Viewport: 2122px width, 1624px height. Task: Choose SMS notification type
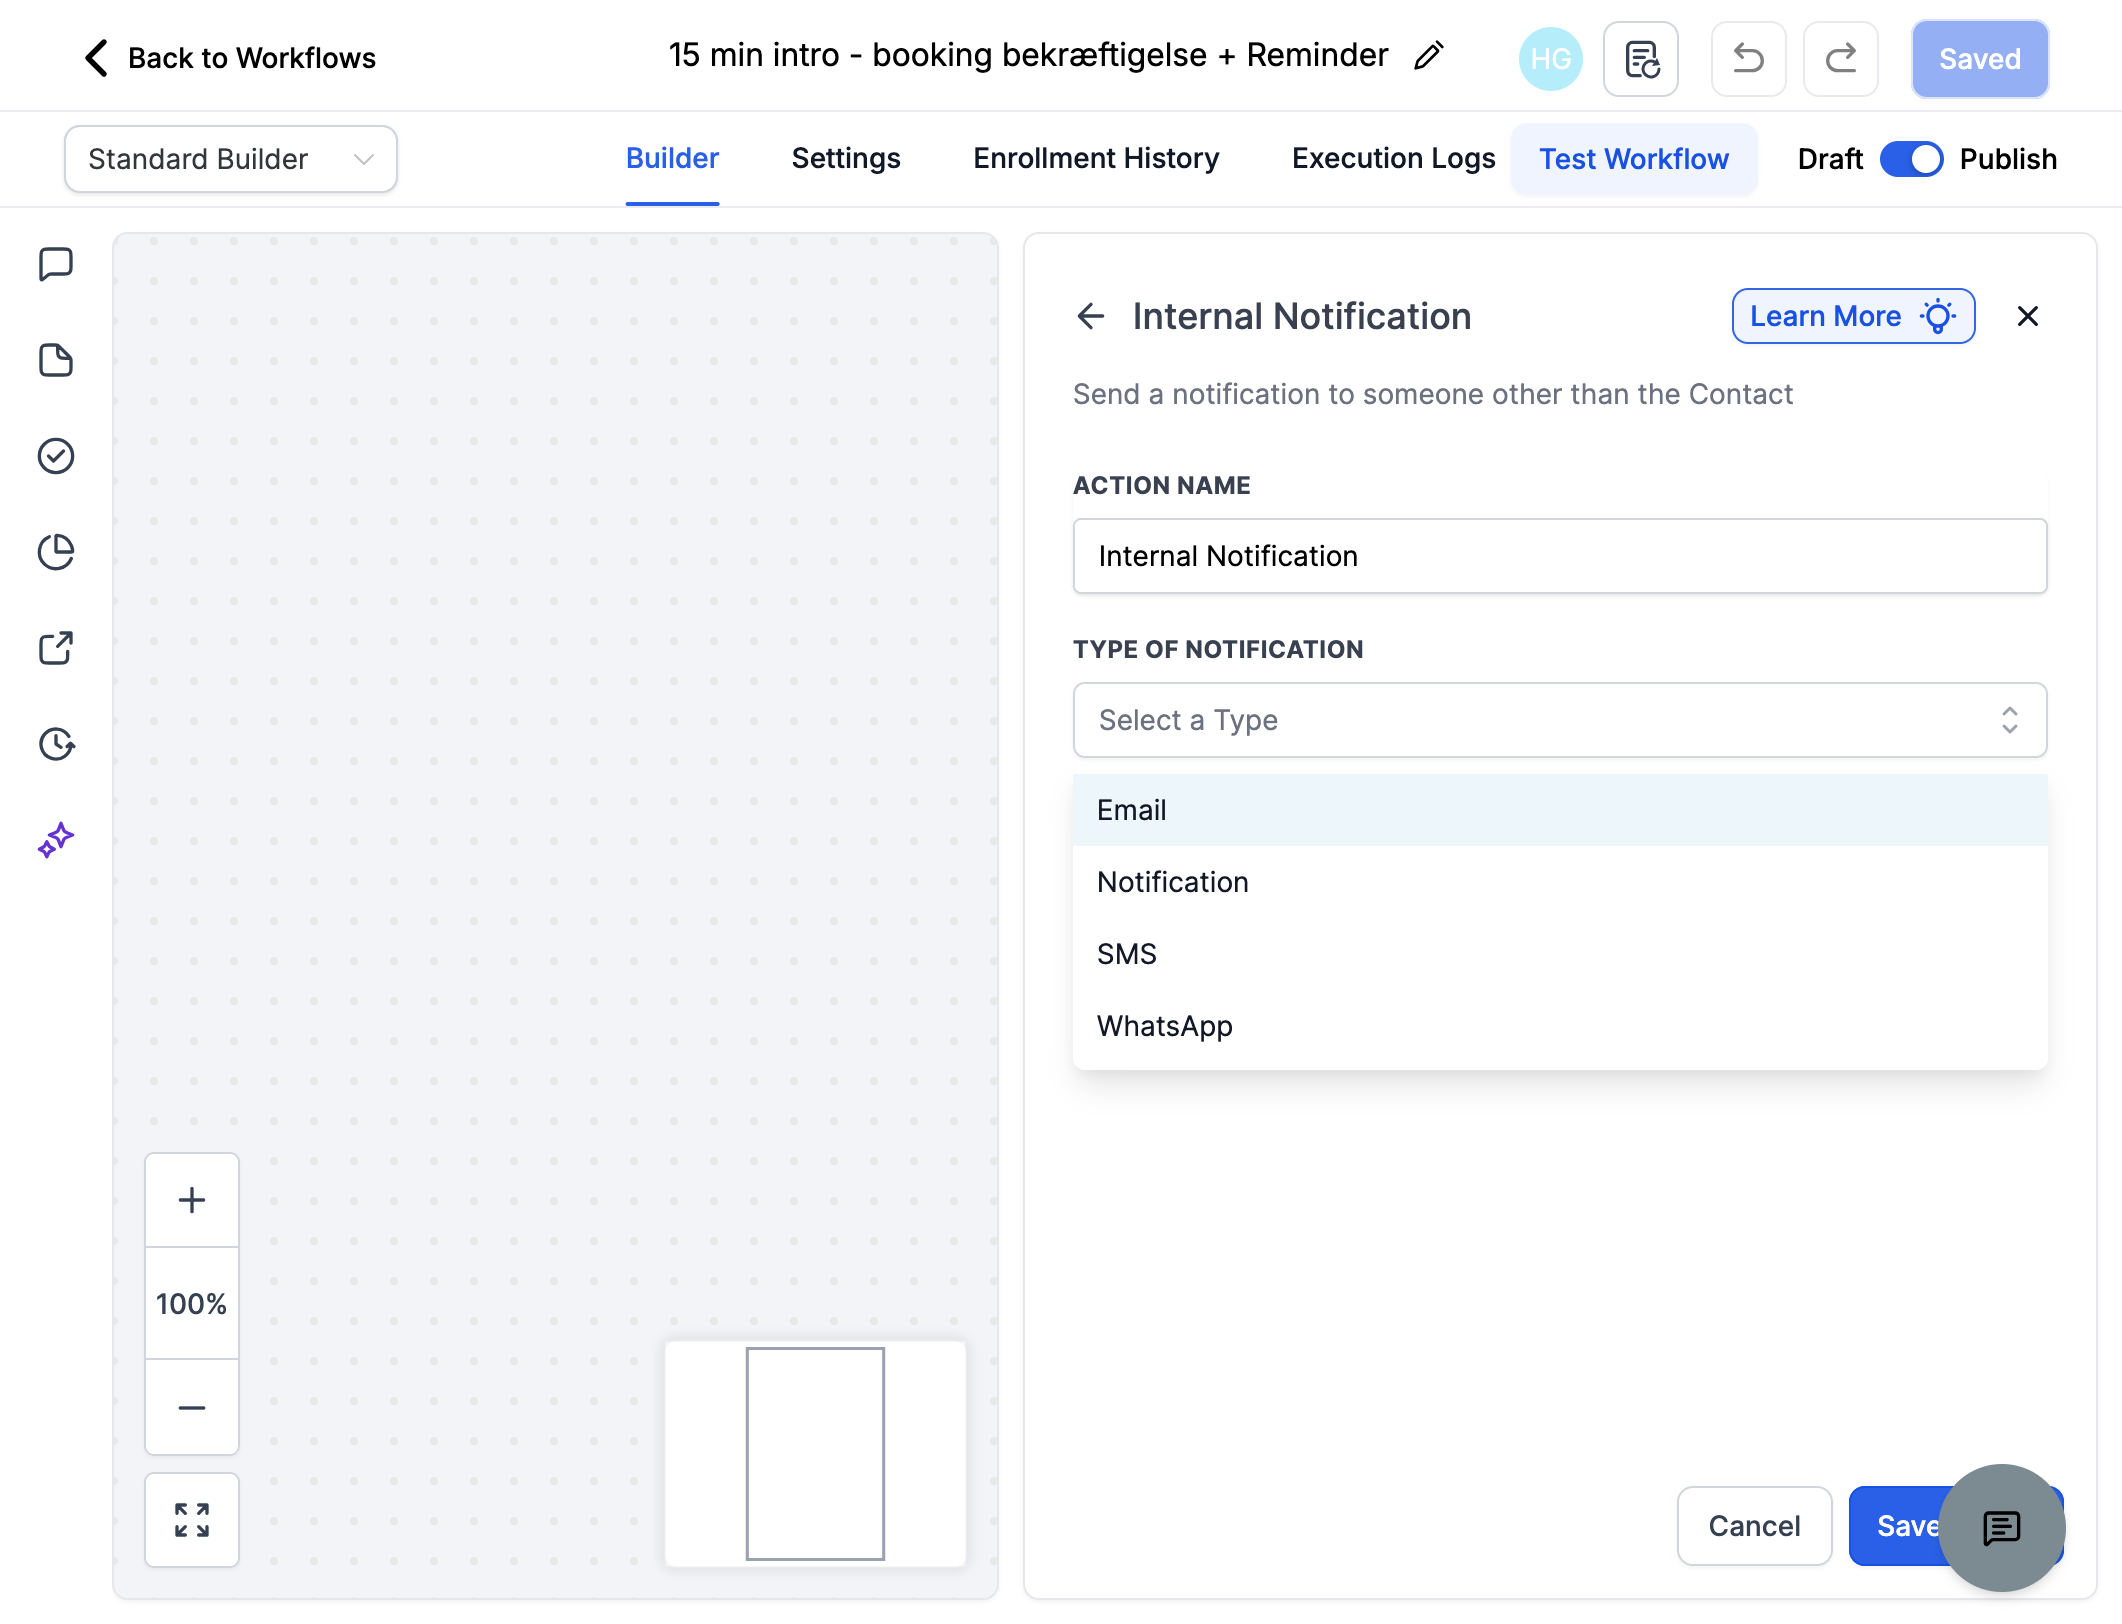click(1560, 954)
